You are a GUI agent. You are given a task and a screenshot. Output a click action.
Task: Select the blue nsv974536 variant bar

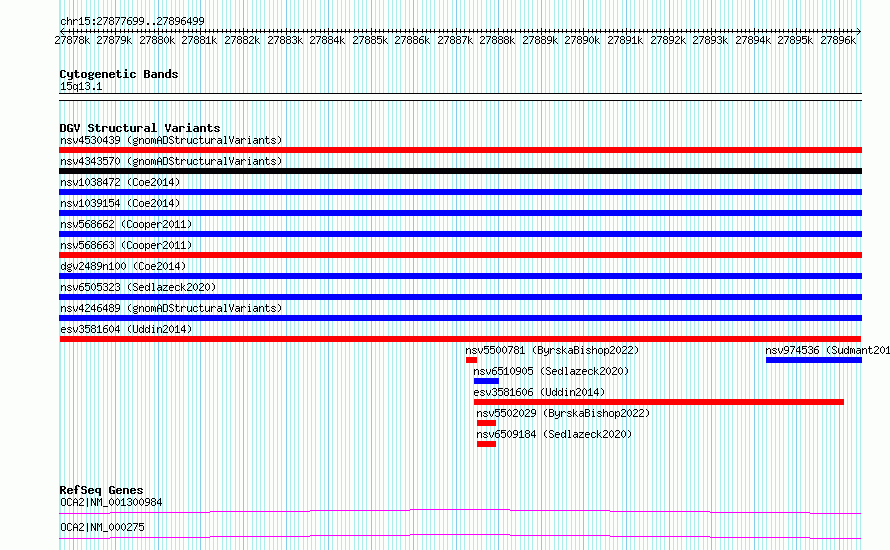point(814,360)
